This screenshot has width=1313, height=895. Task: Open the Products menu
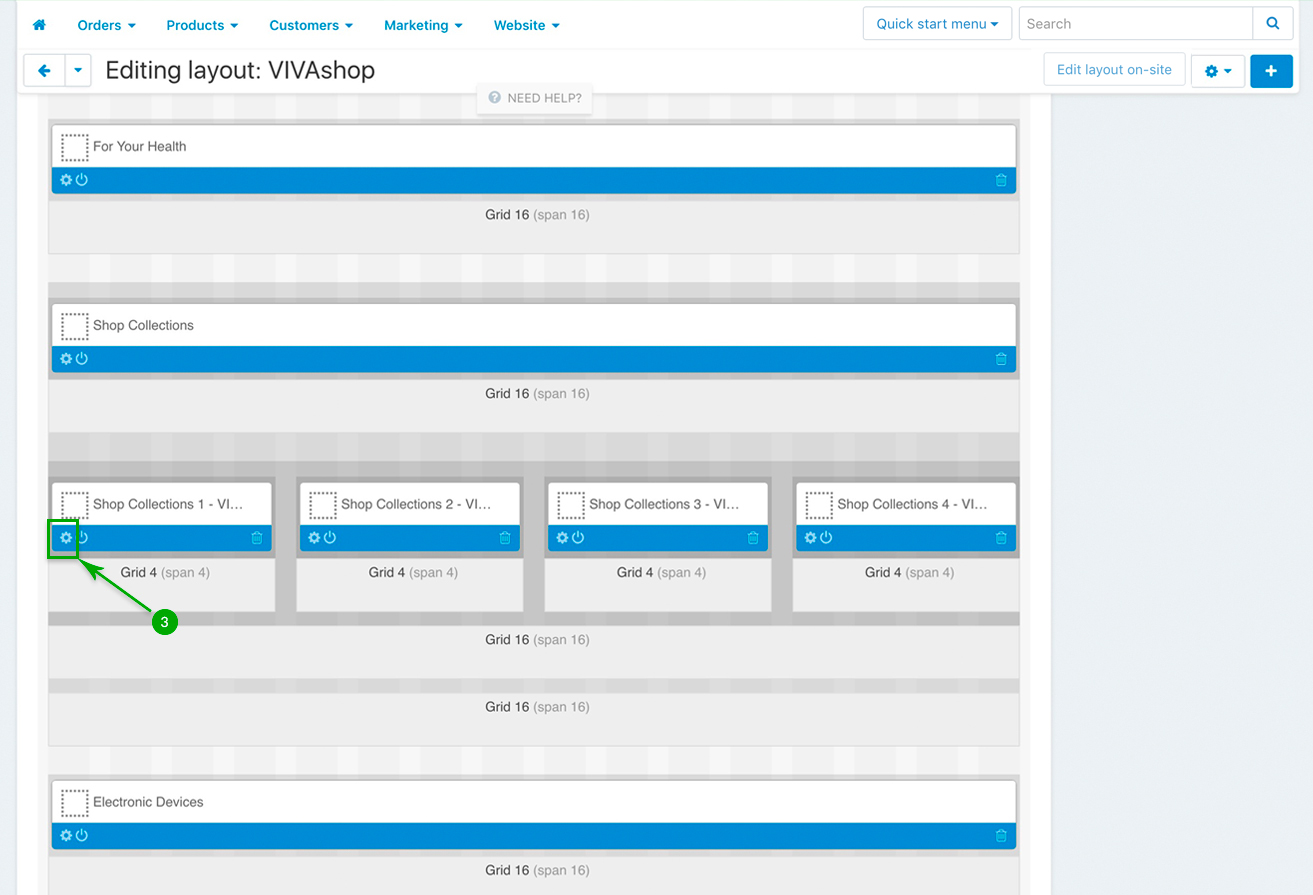coord(202,25)
